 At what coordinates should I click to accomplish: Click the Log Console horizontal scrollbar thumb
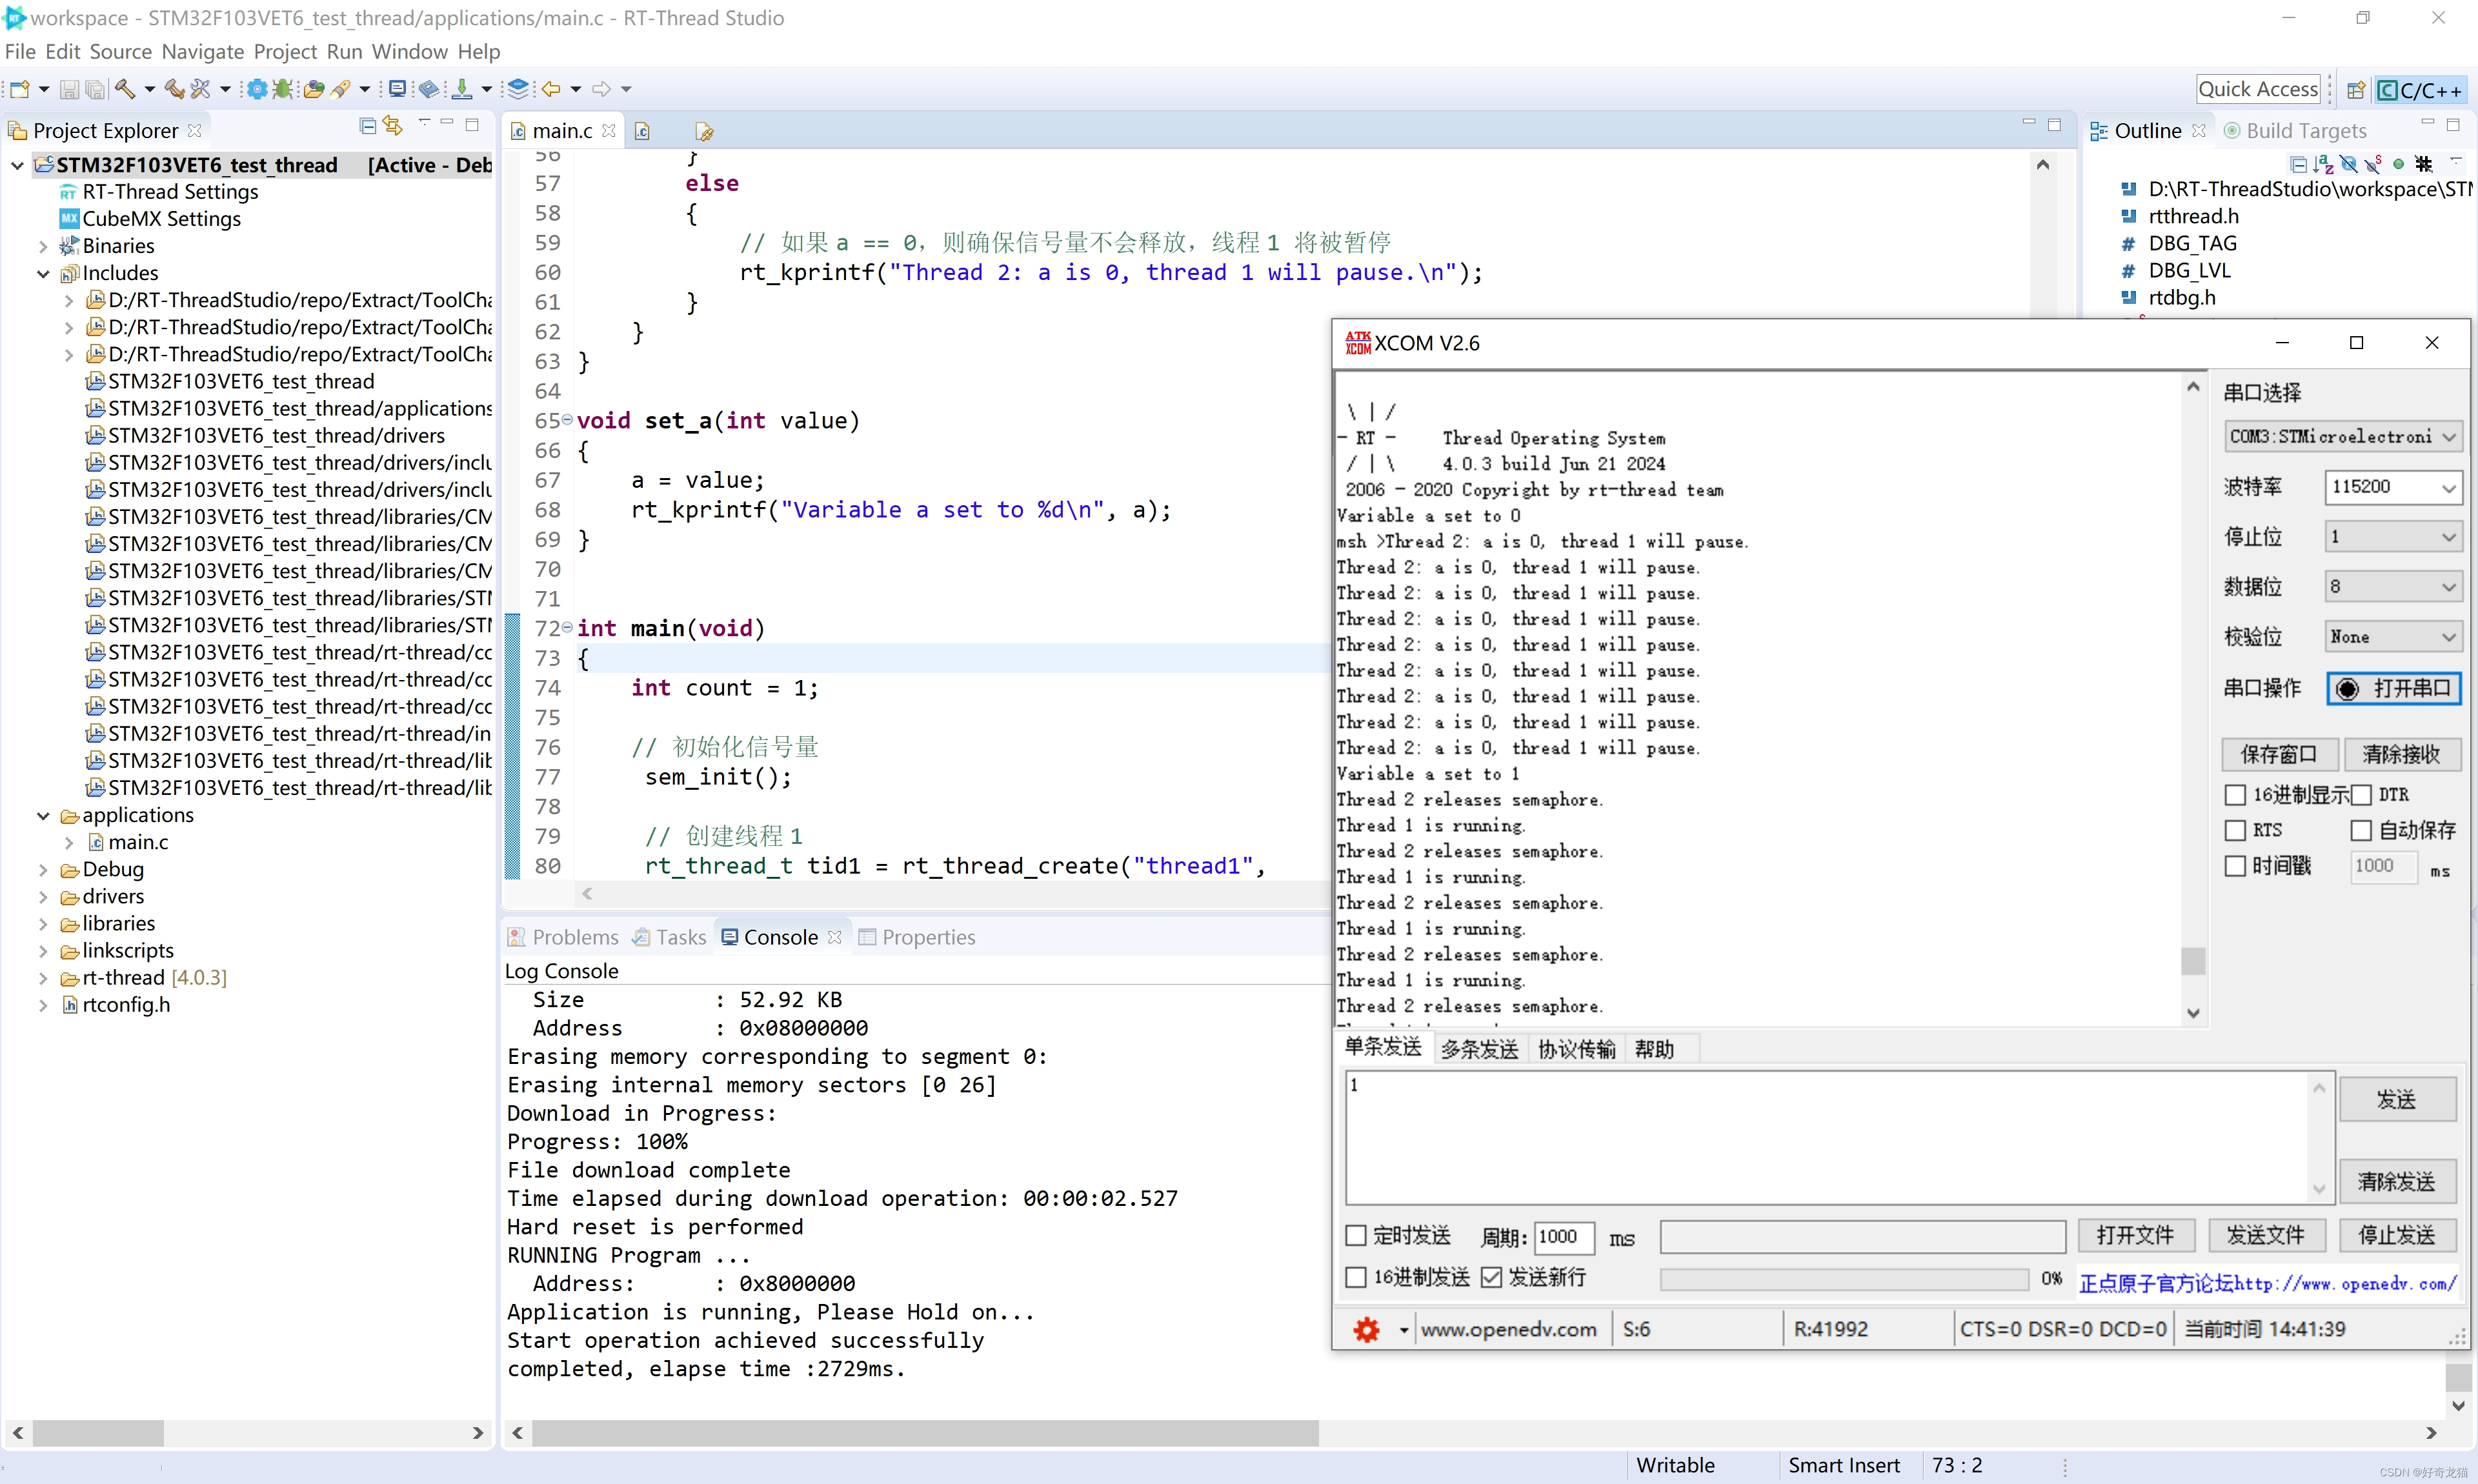click(925, 1433)
